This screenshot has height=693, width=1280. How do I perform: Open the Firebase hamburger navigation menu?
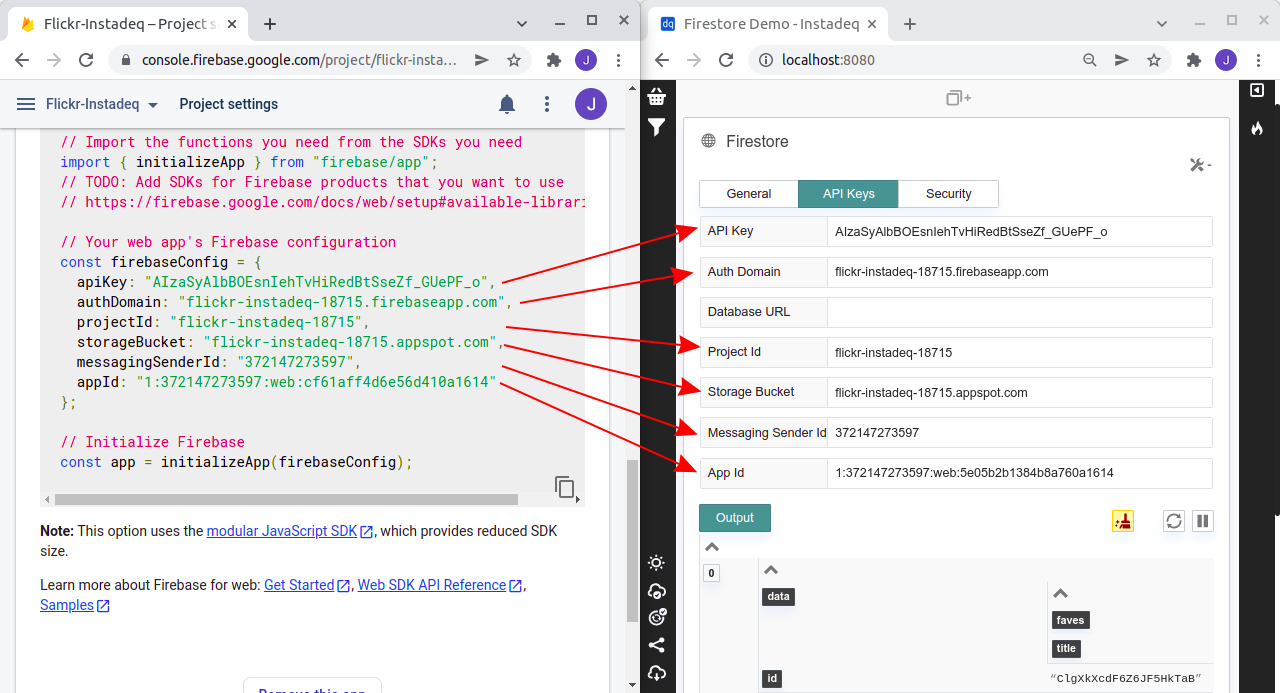point(26,104)
